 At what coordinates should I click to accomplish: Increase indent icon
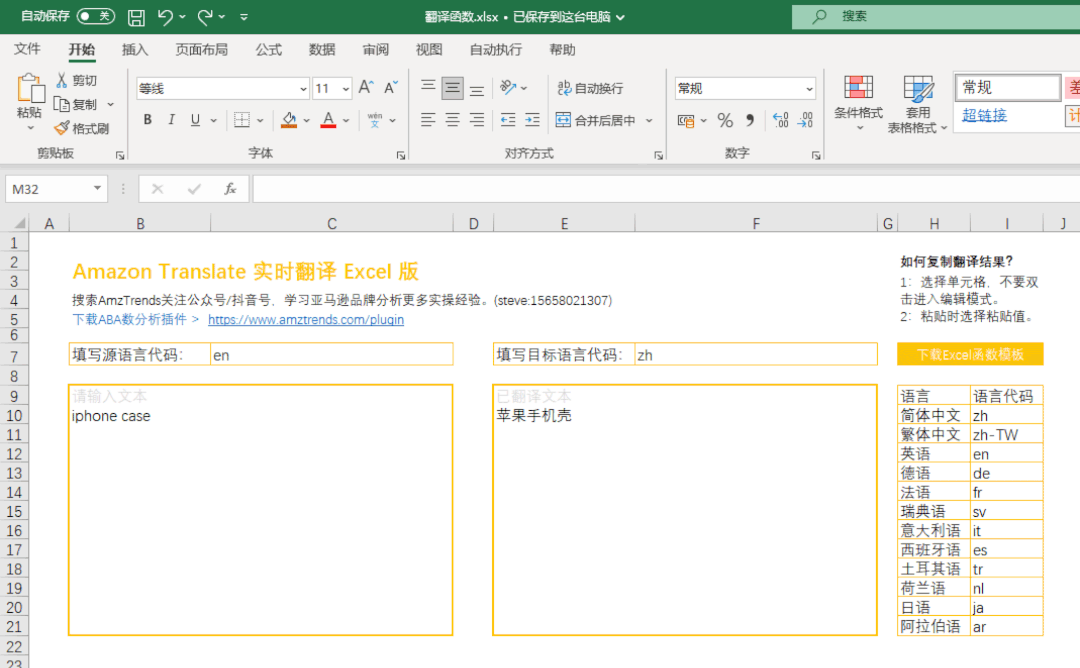point(532,120)
